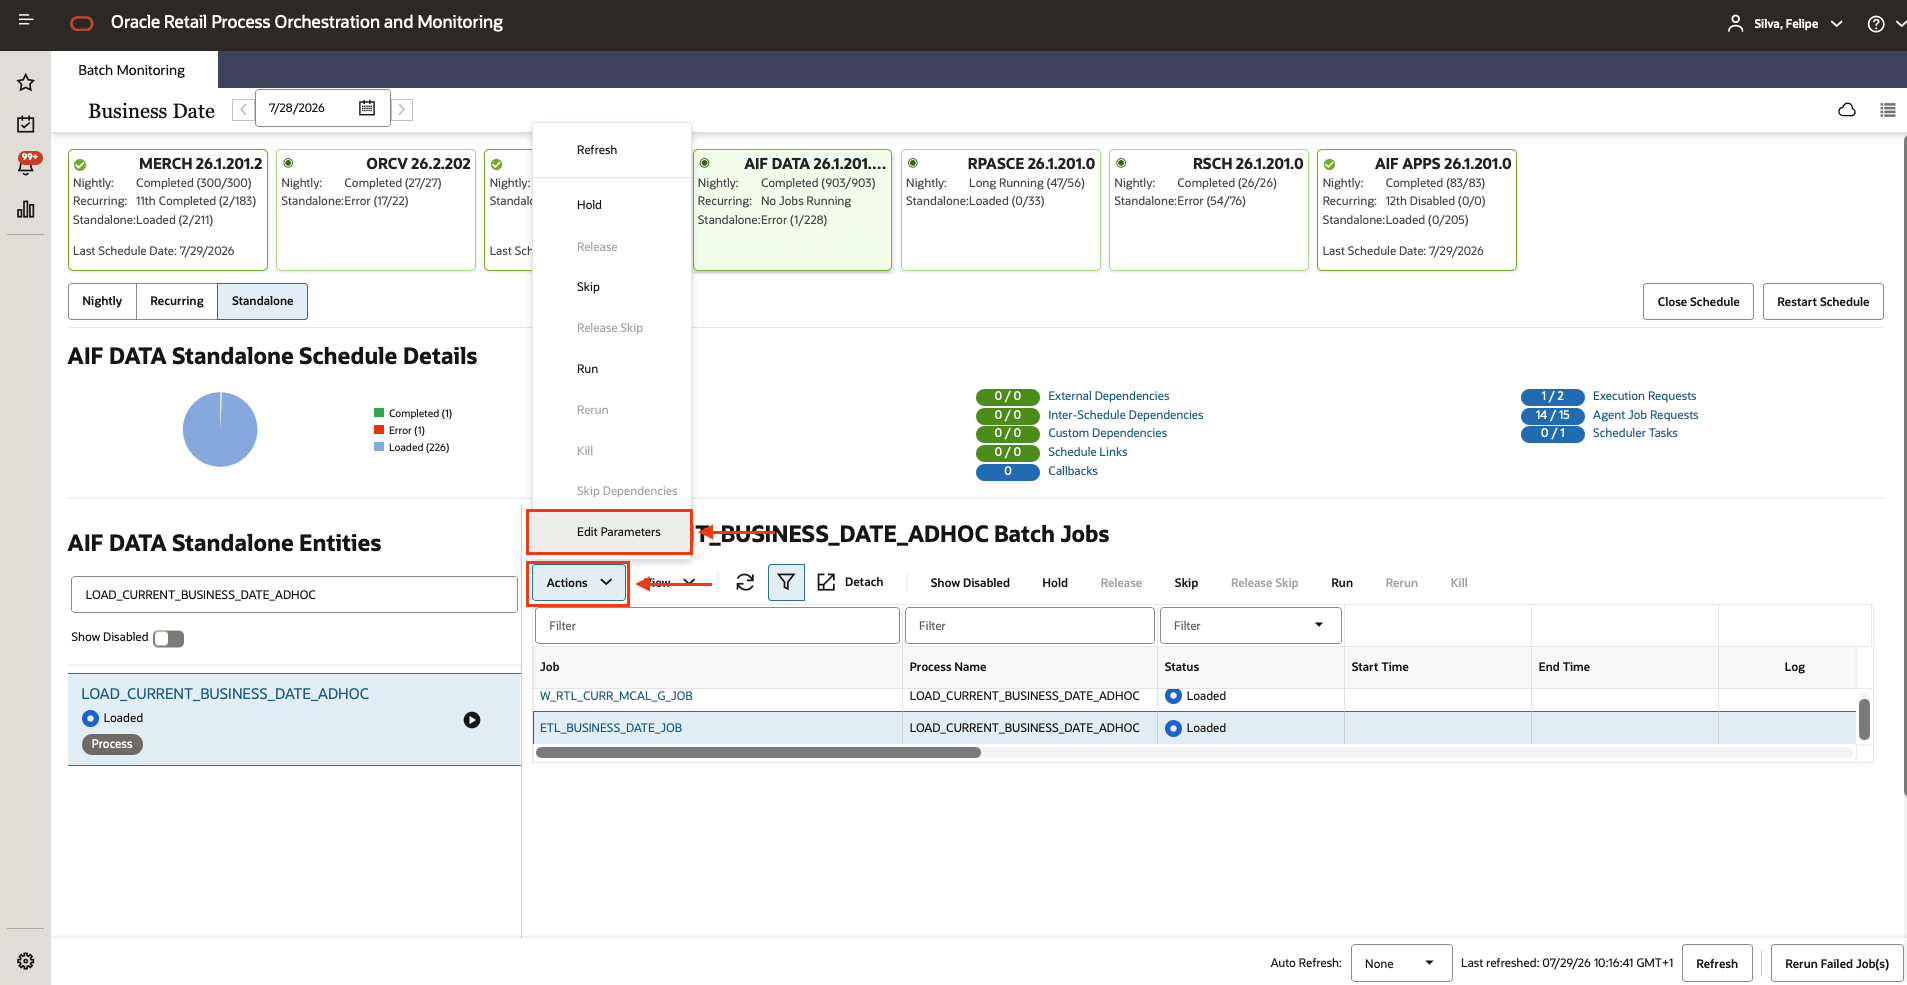Click the MERCH 26.1.201.2 status check icon
Image resolution: width=1907 pixels, height=985 pixels.
[80, 164]
